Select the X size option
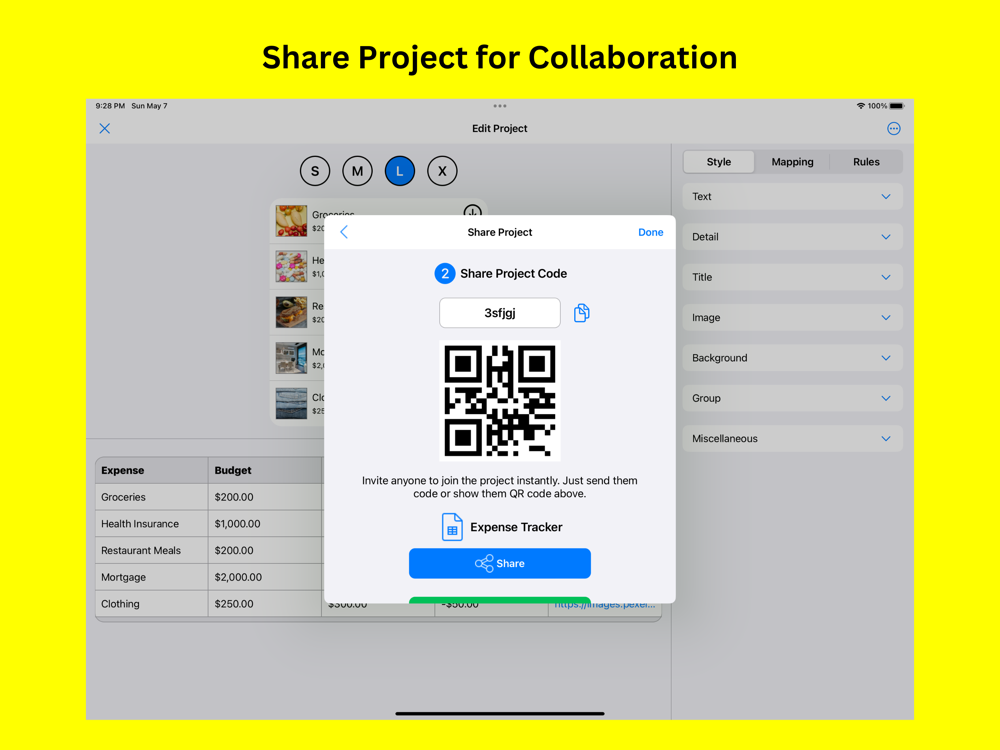 [442, 171]
